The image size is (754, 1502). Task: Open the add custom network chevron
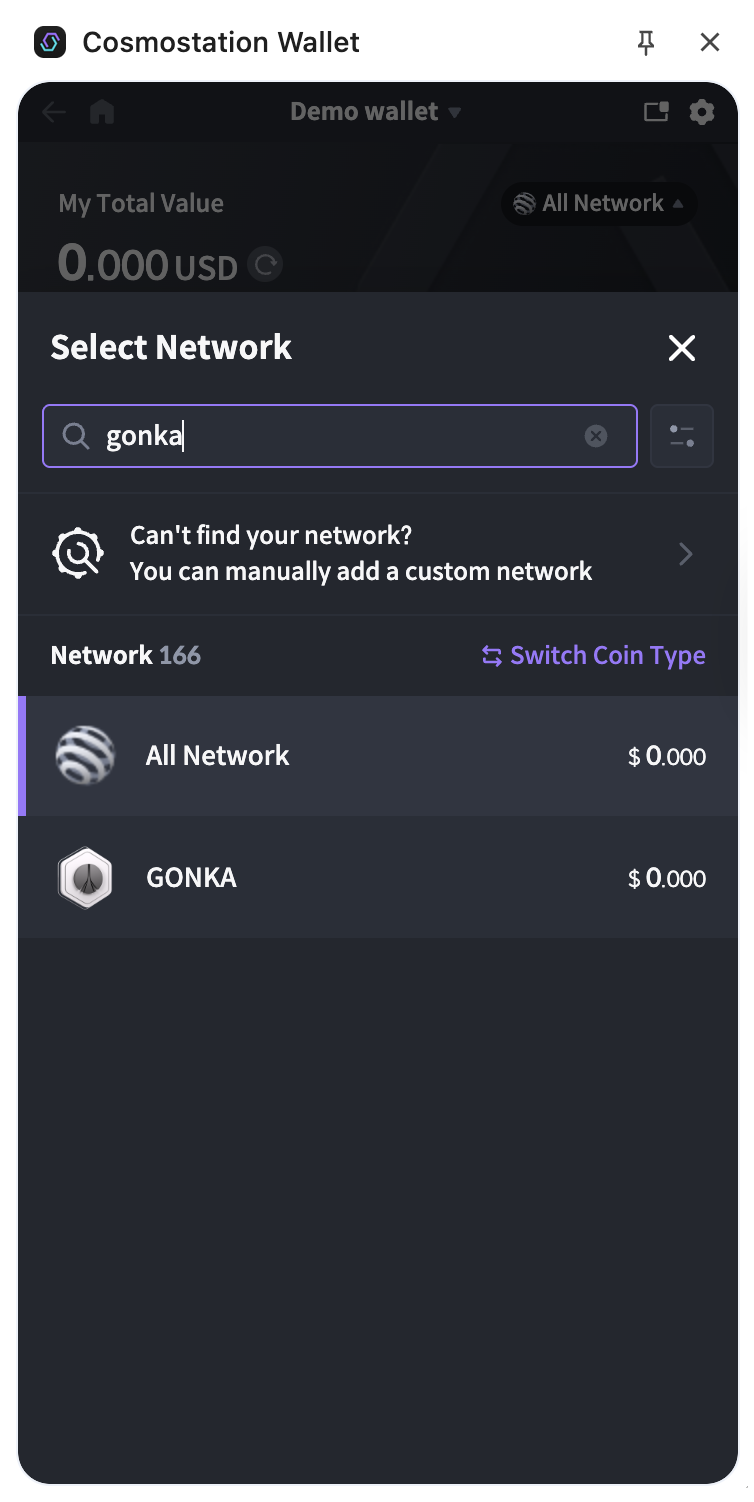click(x=686, y=554)
